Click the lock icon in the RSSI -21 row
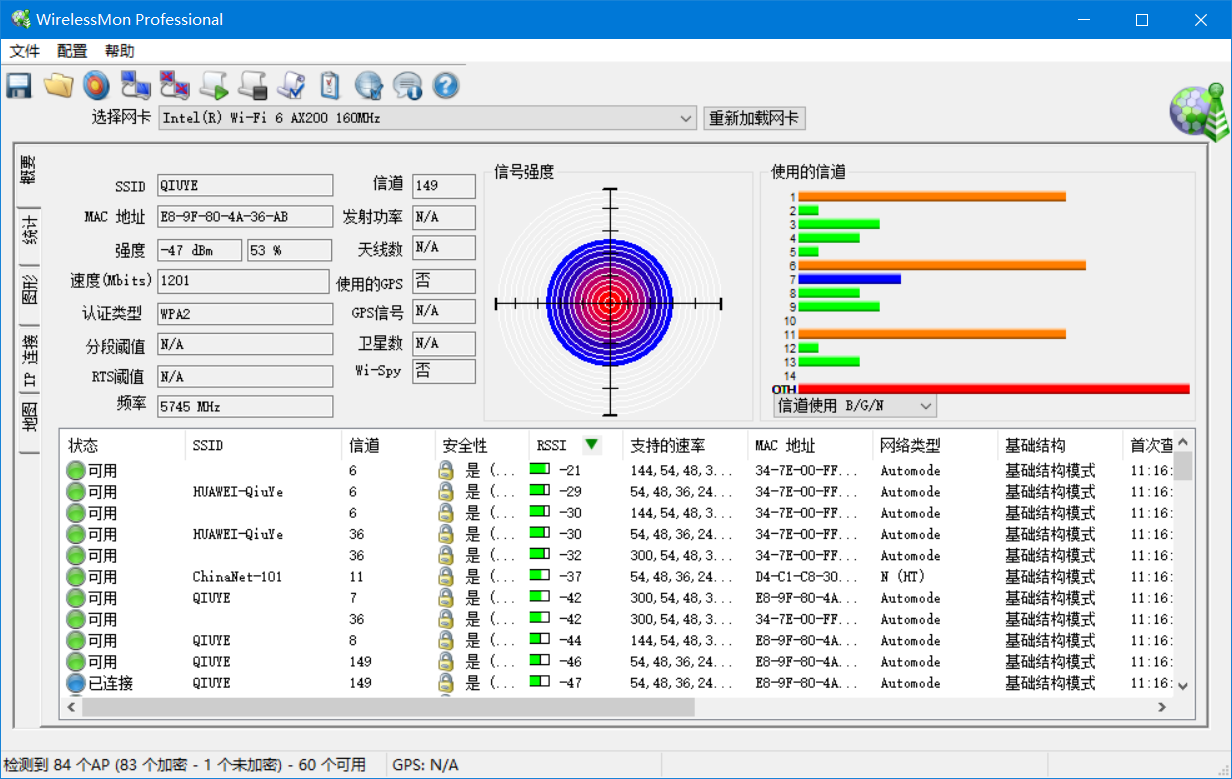 coord(446,470)
